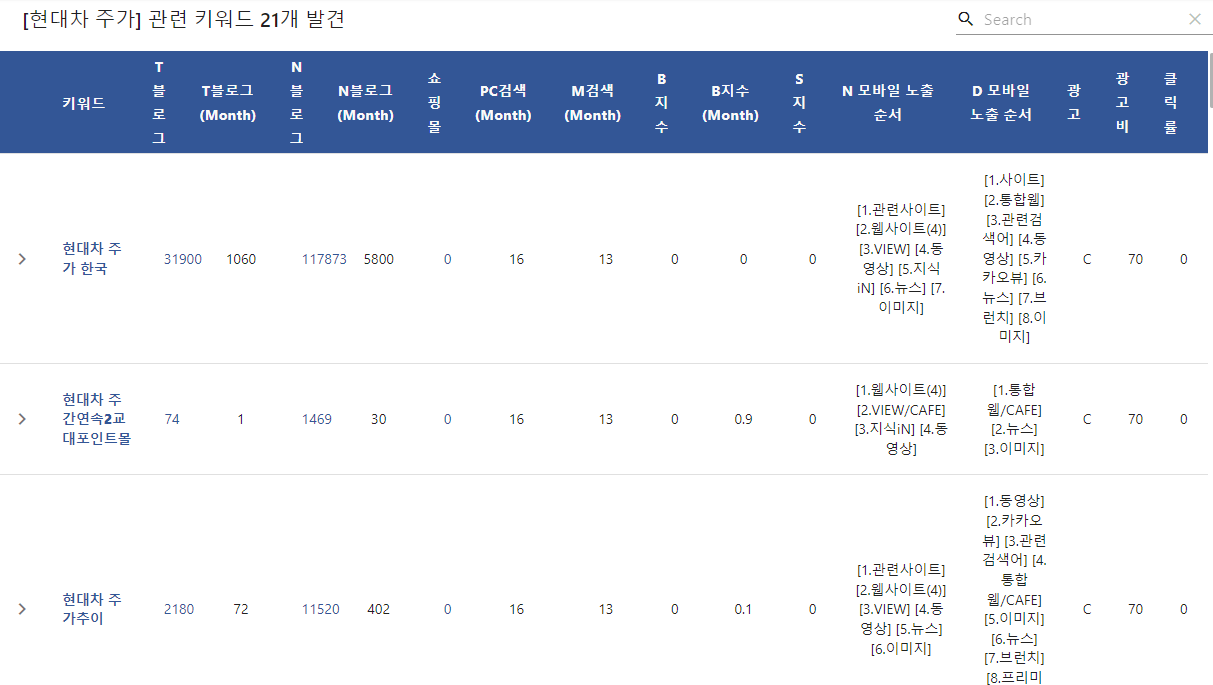Sort by 키워드 column header
The height and width of the screenshot is (685, 1213).
[x=83, y=103]
